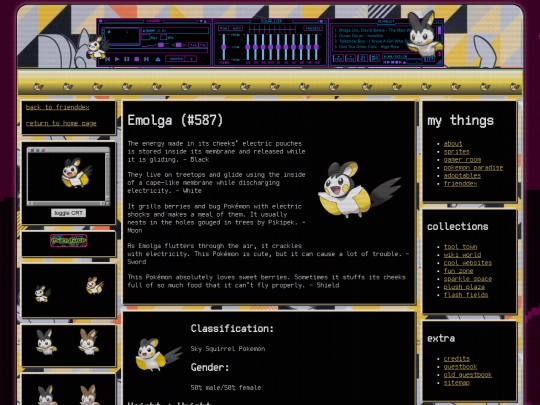Screen dimensions: 540x405
Task: Click the Emolga image beside Classification
Action: point(158,354)
